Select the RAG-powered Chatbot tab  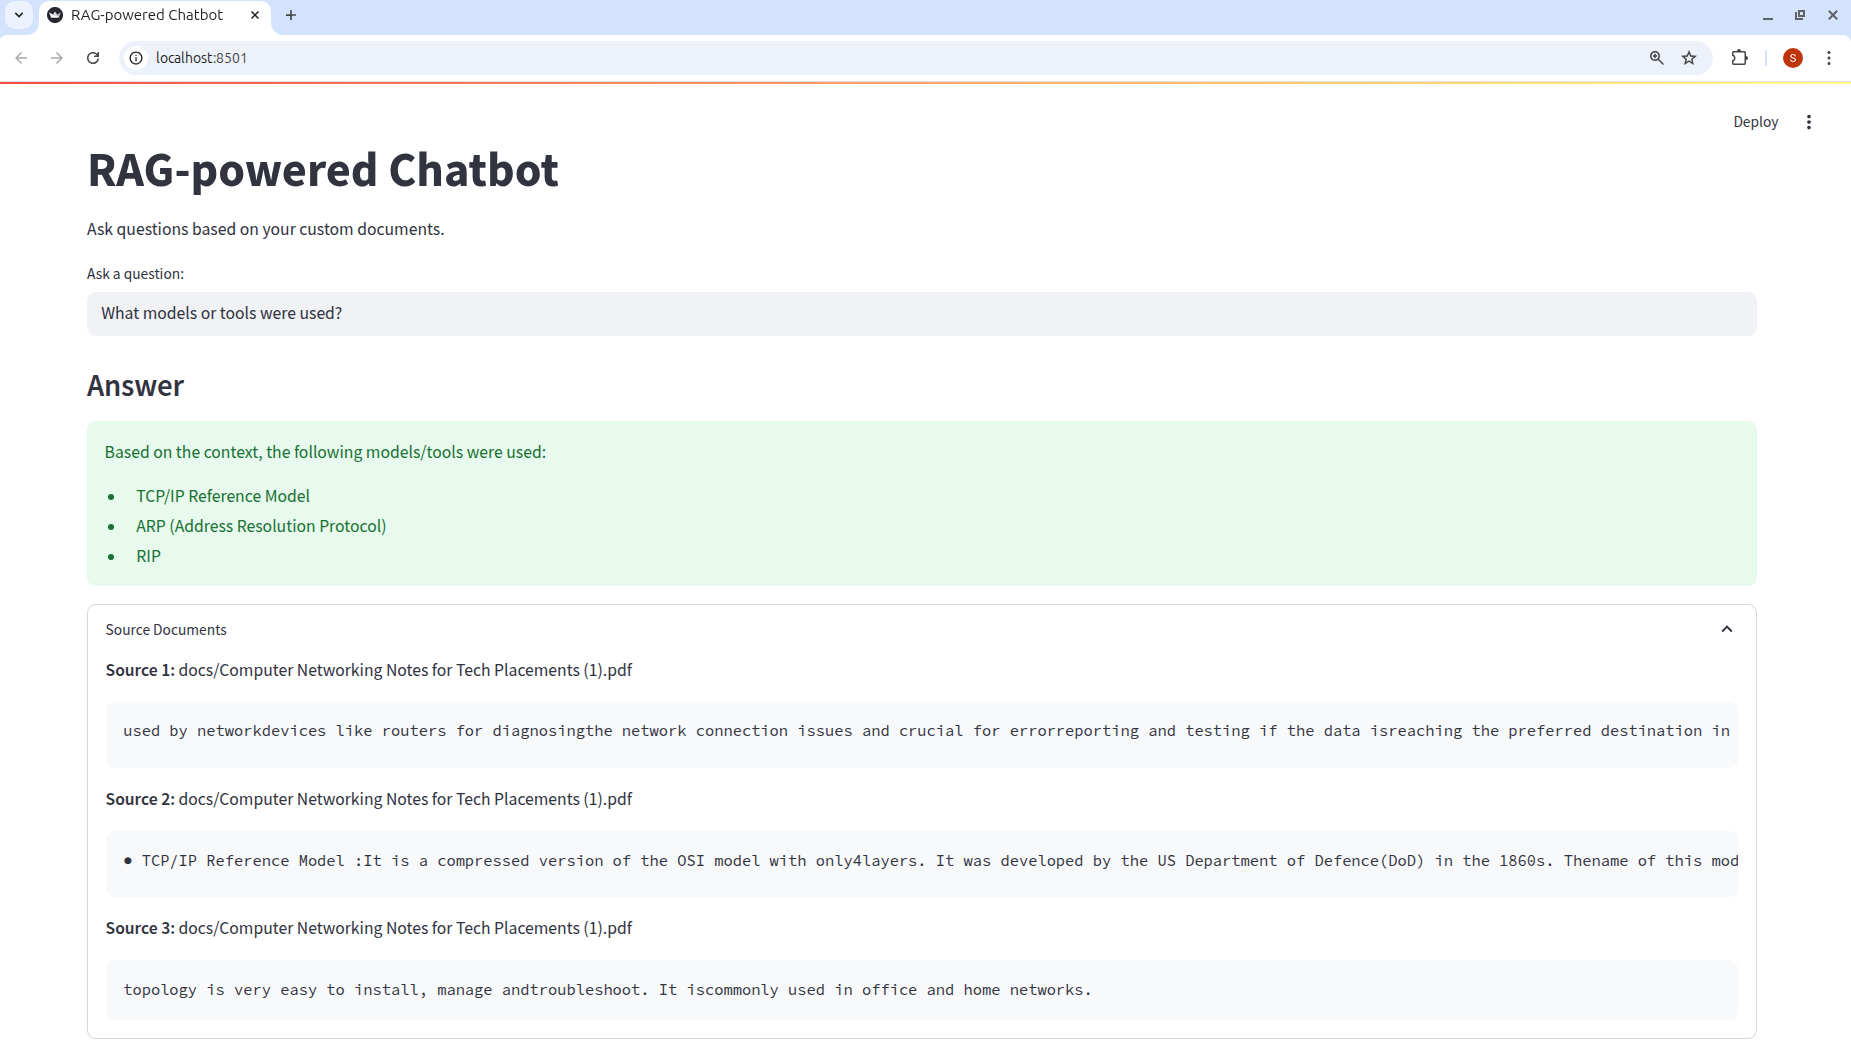click(147, 15)
